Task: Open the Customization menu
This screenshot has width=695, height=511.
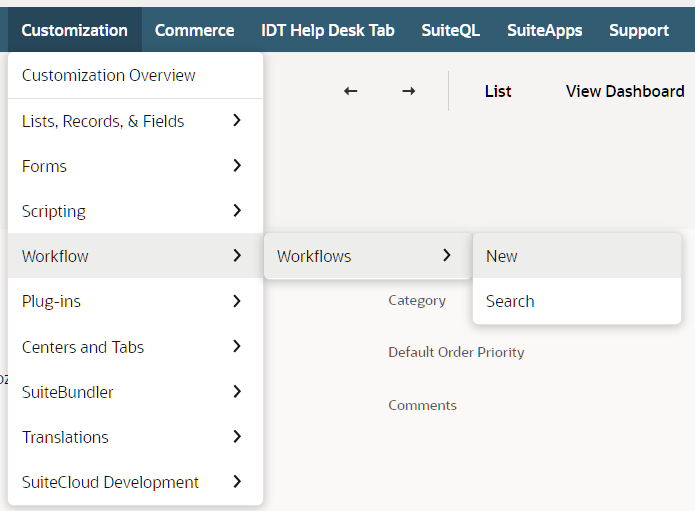Action: (x=74, y=30)
